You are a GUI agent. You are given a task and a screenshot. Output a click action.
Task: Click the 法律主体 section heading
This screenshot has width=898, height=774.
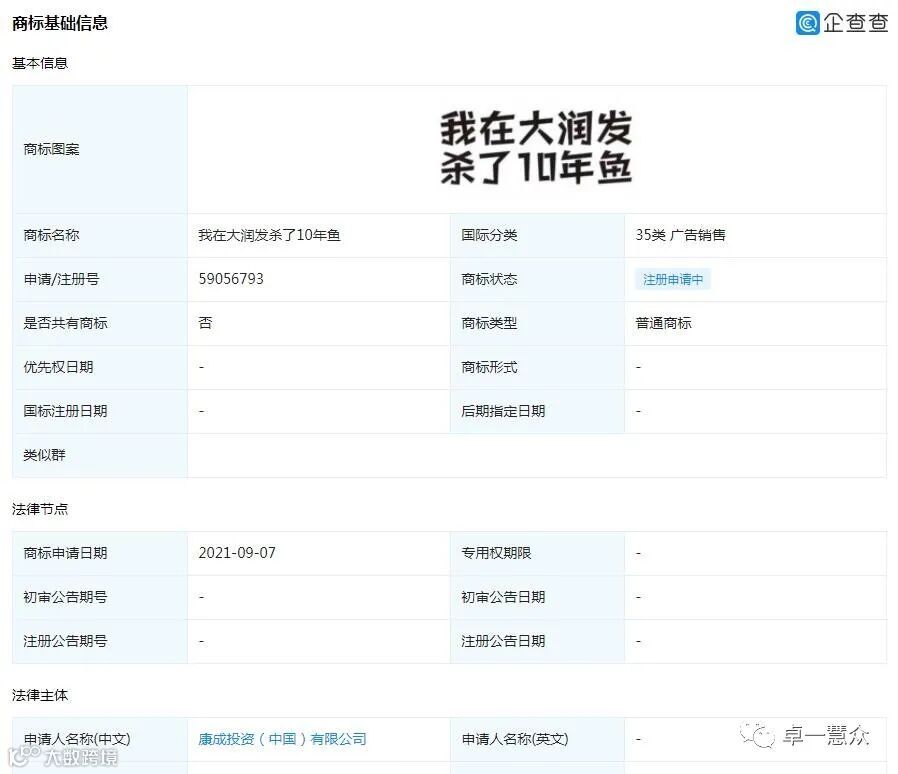[x=40, y=695]
